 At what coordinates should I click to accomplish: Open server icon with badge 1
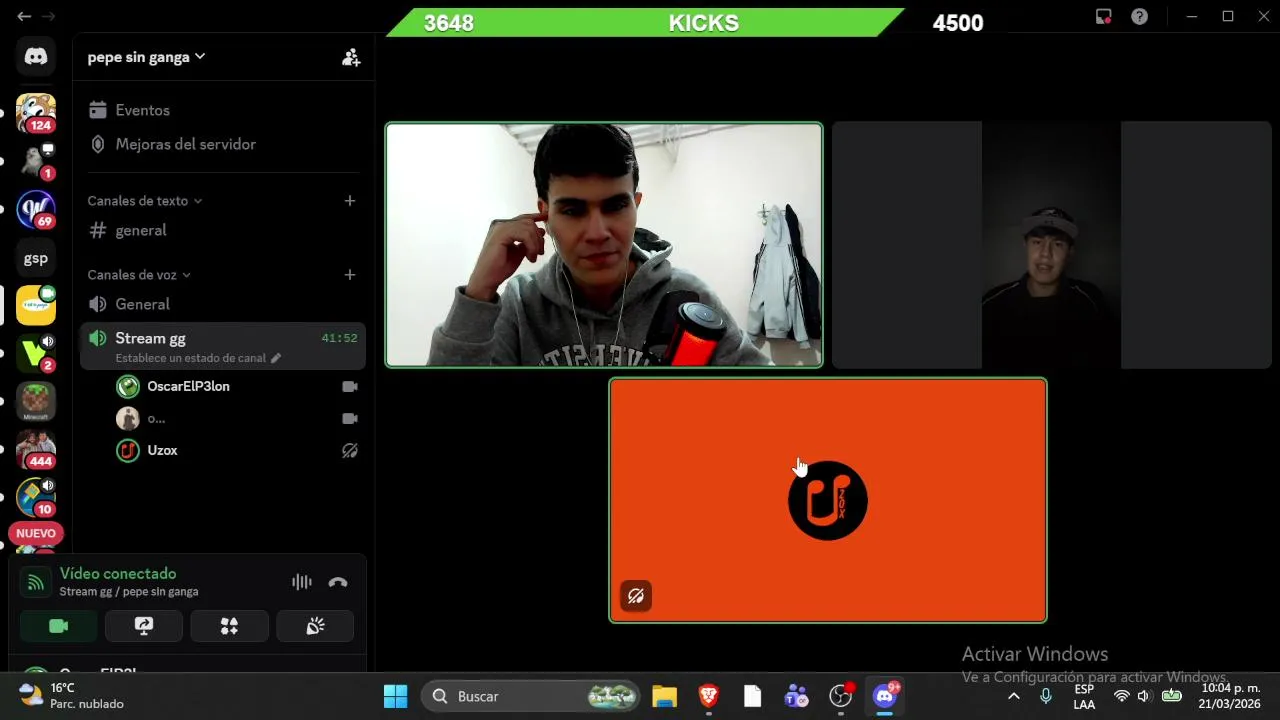36,161
